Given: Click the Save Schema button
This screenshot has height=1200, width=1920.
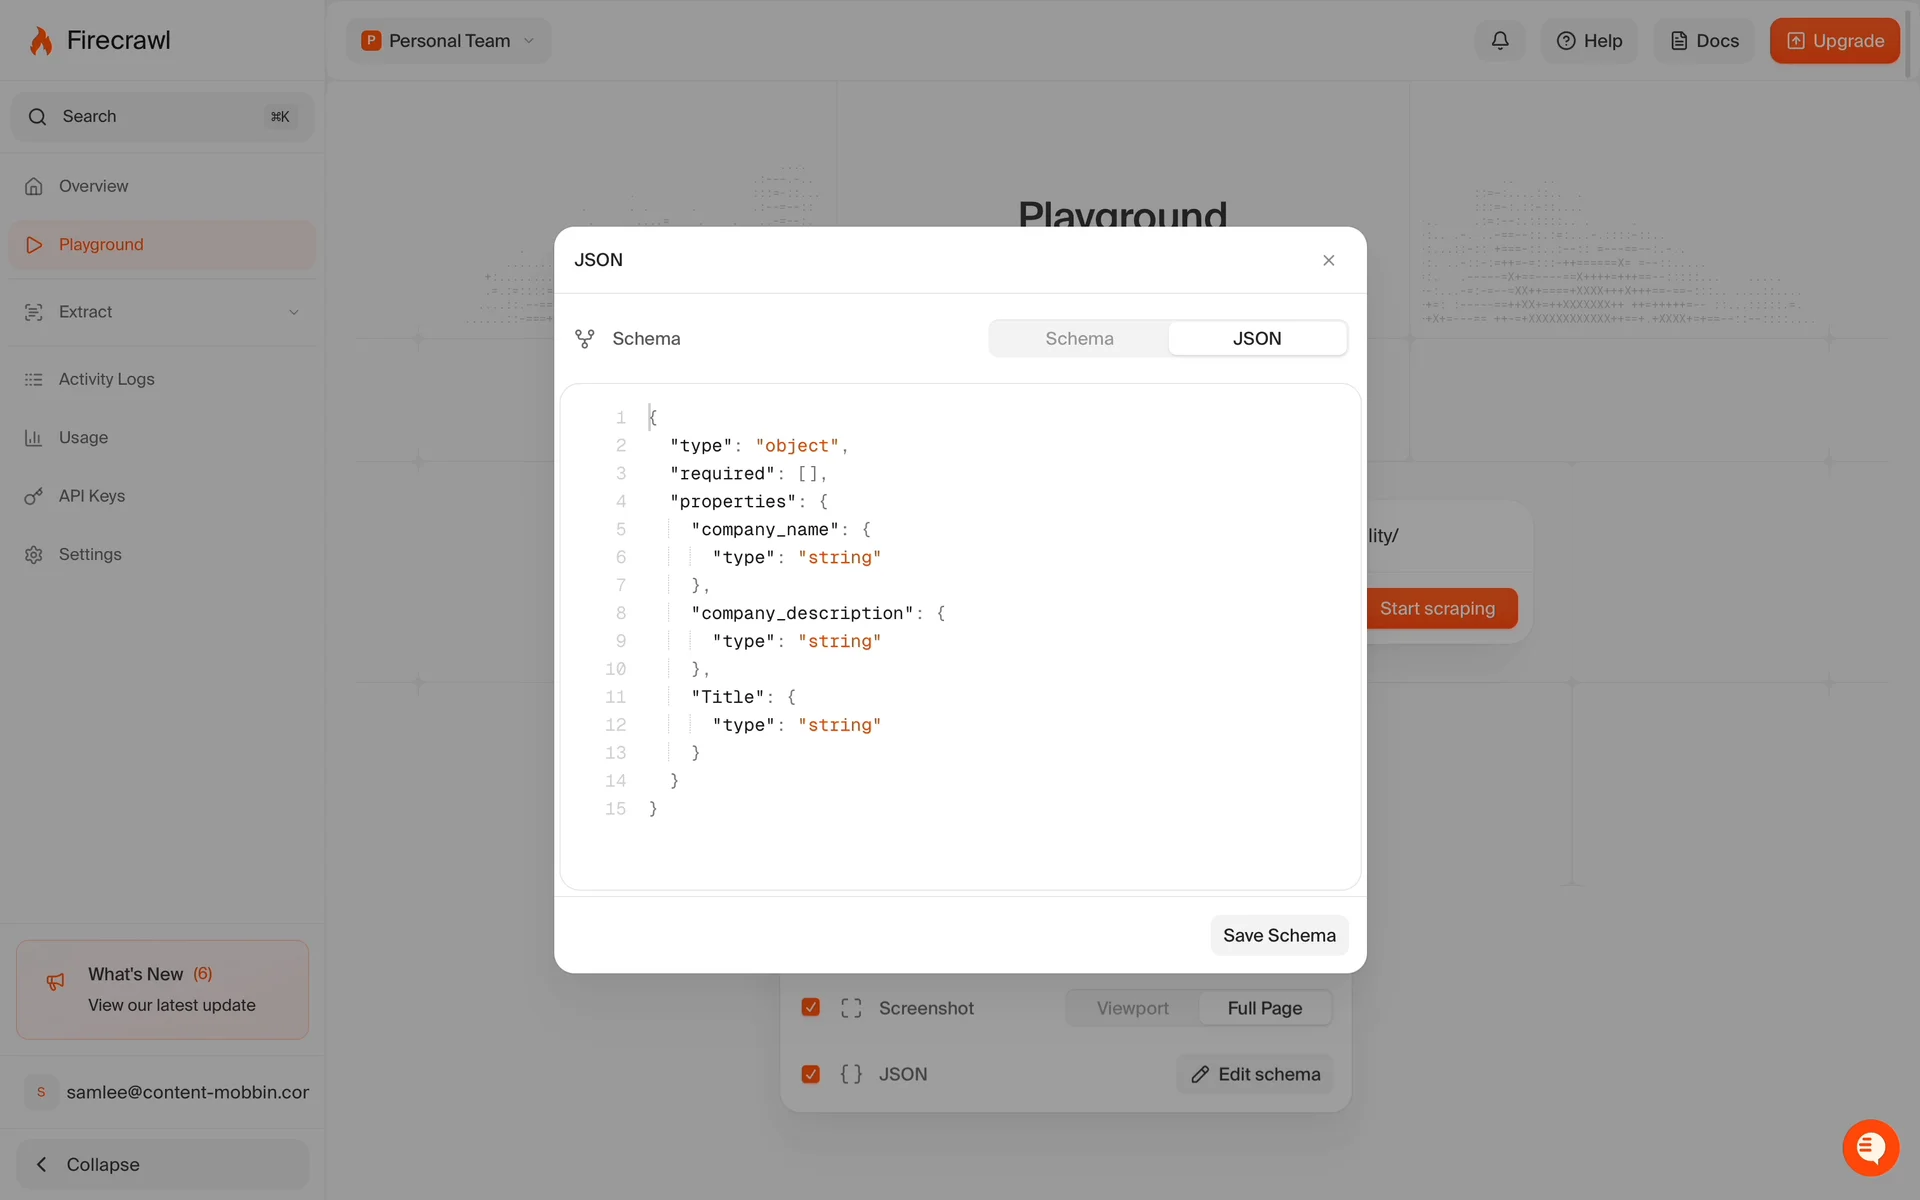Looking at the screenshot, I should click(1279, 935).
